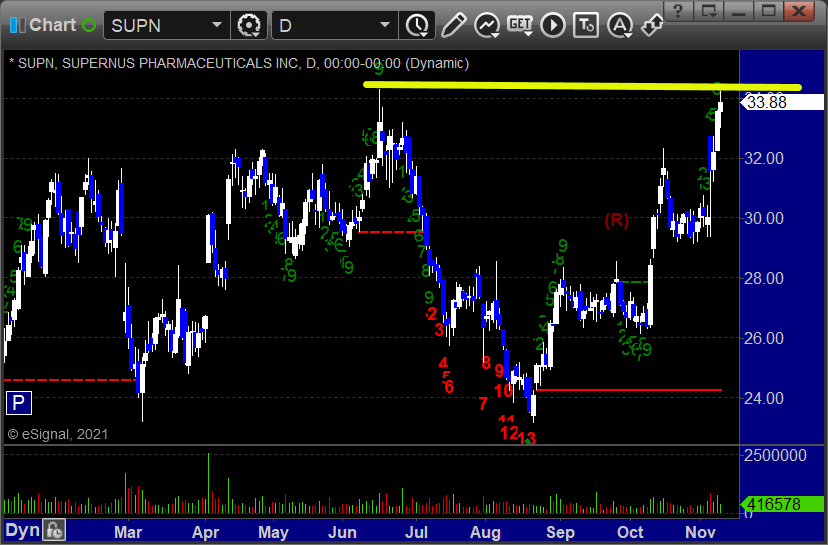Open the GET studies menu
The image size is (828, 545).
pyautogui.click(x=520, y=25)
